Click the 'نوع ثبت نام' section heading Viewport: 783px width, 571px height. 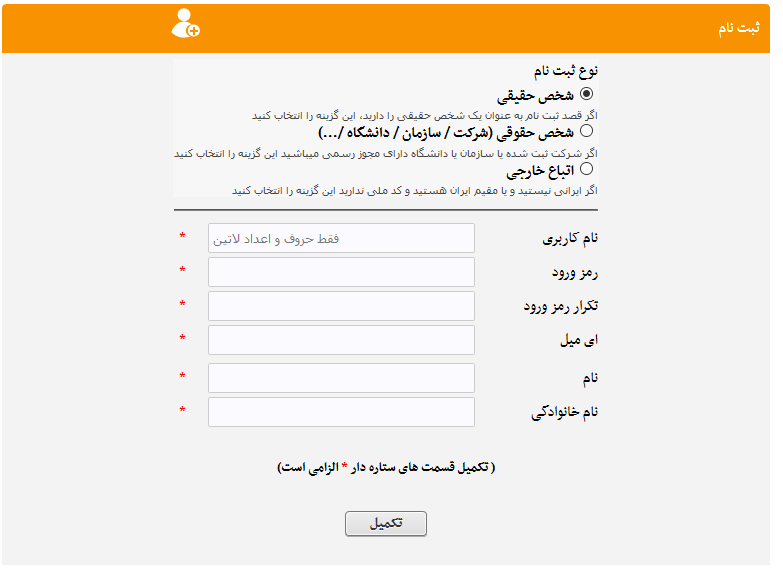click(x=567, y=72)
